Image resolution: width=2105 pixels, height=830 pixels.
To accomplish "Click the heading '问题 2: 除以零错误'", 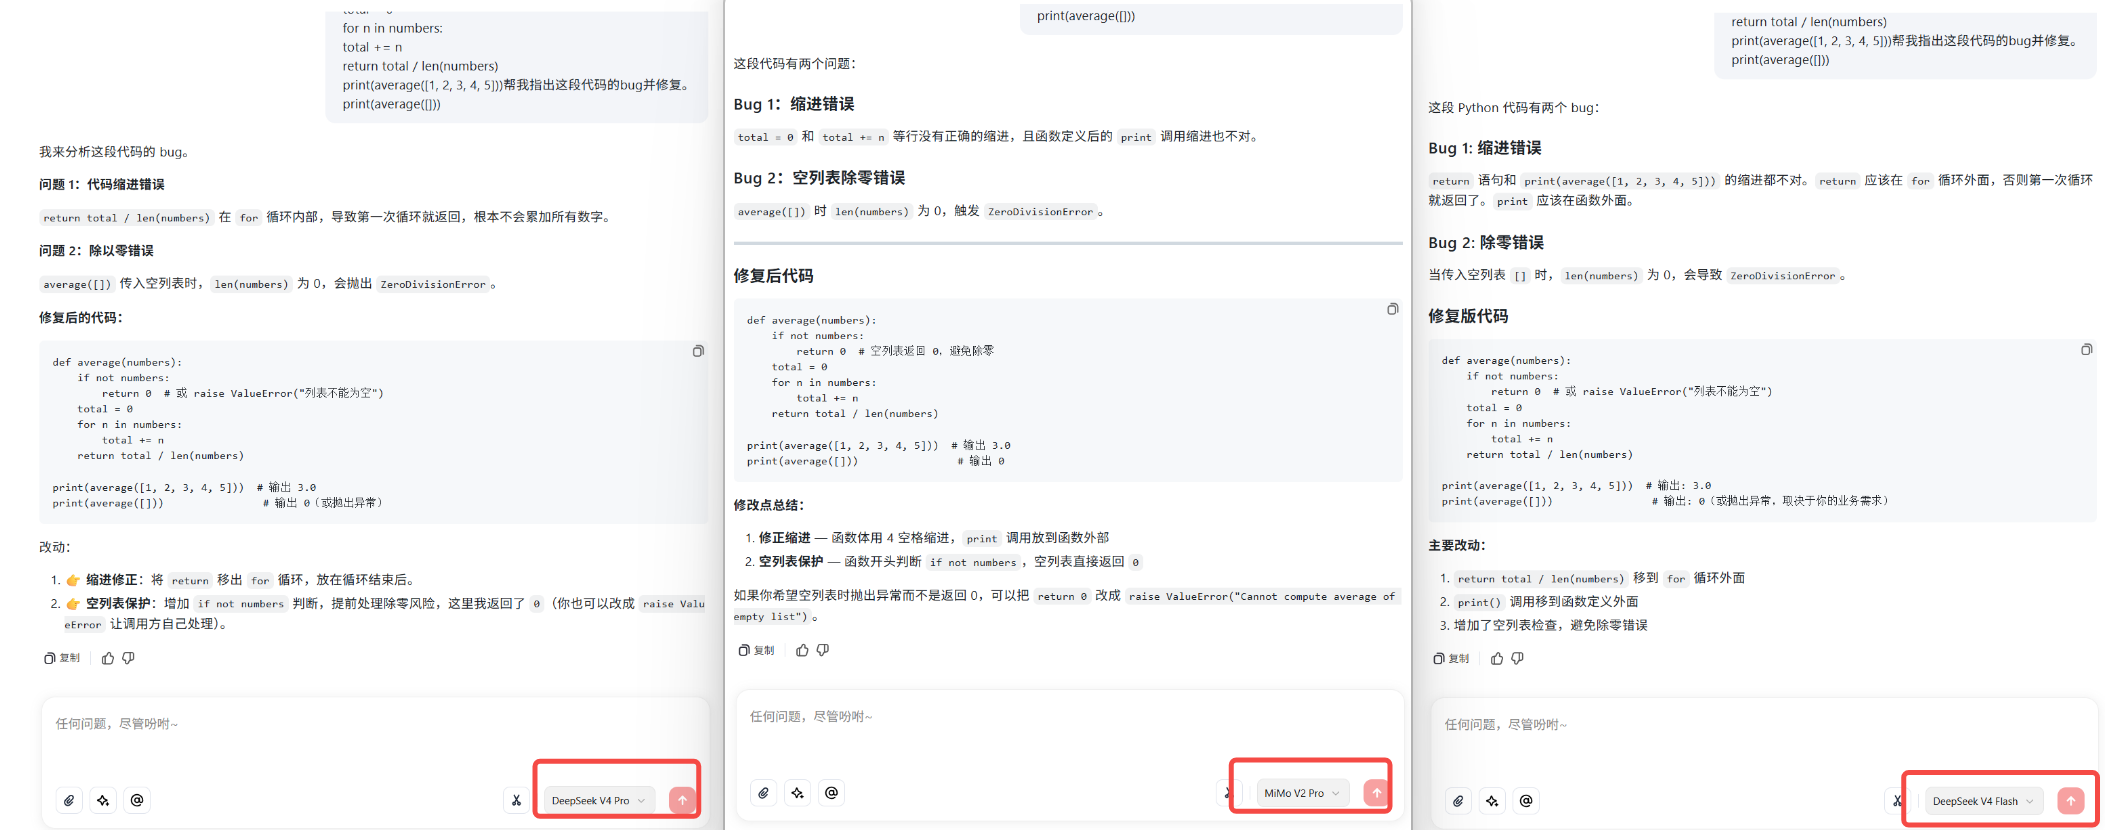I will tap(96, 250).
